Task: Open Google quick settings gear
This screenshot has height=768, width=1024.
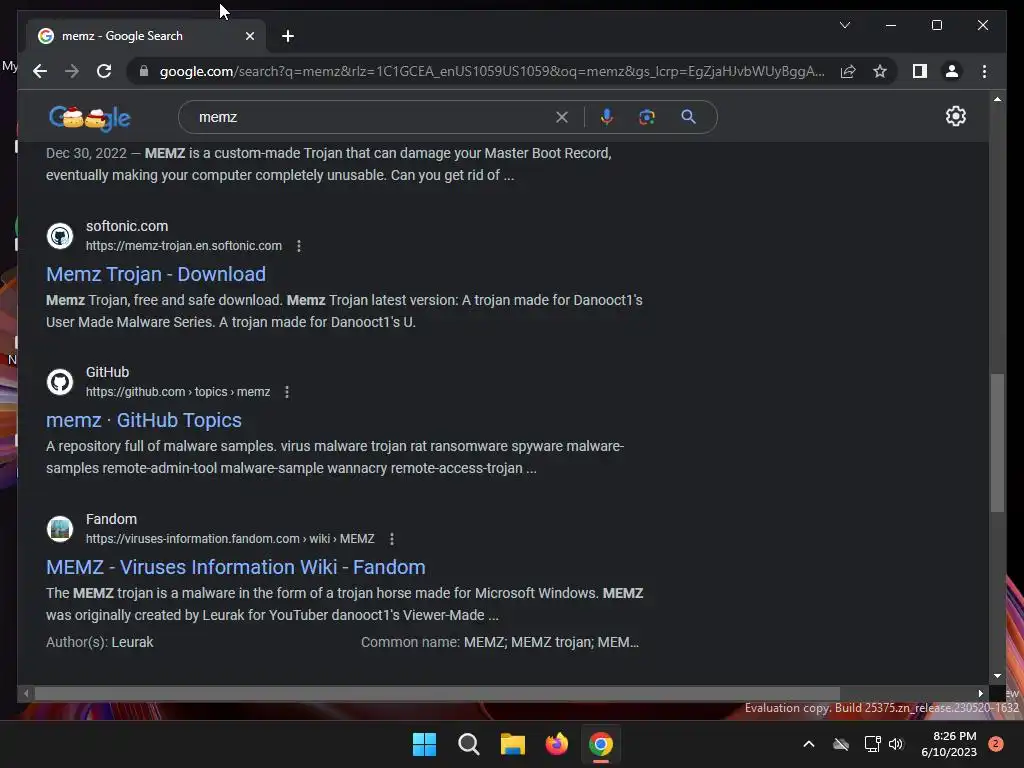Action: 955,116
